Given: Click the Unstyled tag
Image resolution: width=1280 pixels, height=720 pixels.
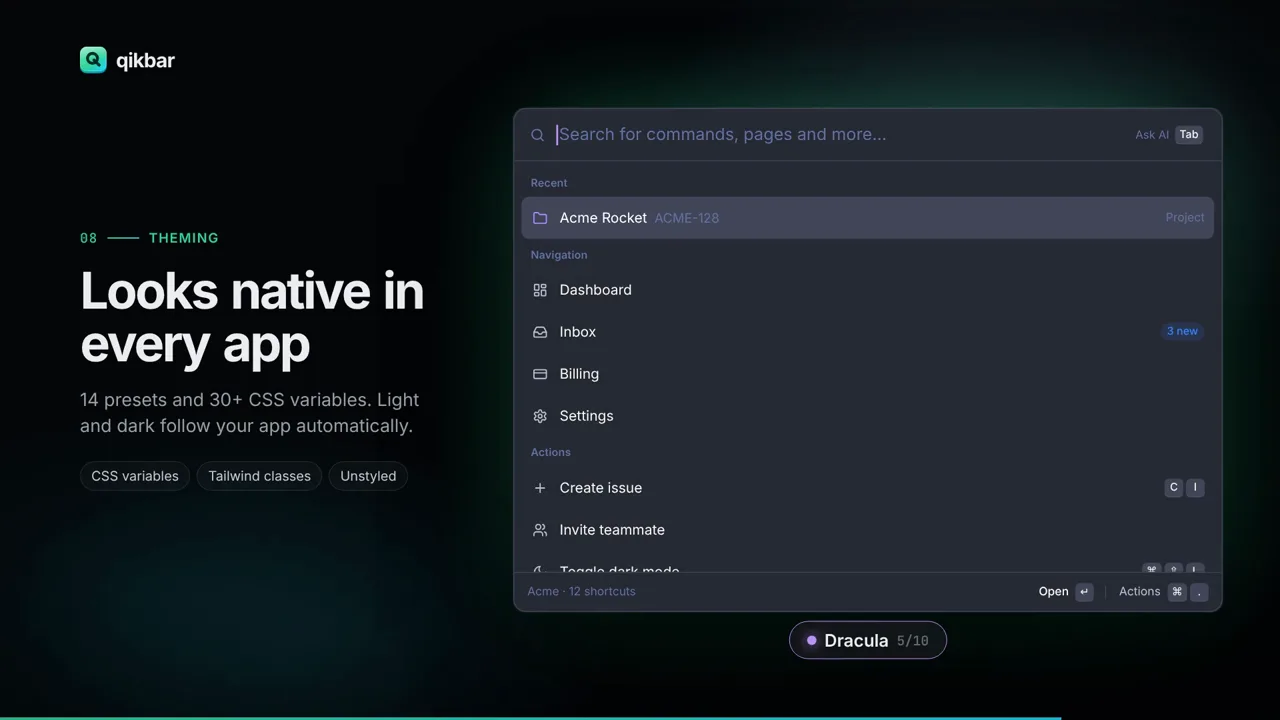Looking at the screenshot, I should click(368, 476).
